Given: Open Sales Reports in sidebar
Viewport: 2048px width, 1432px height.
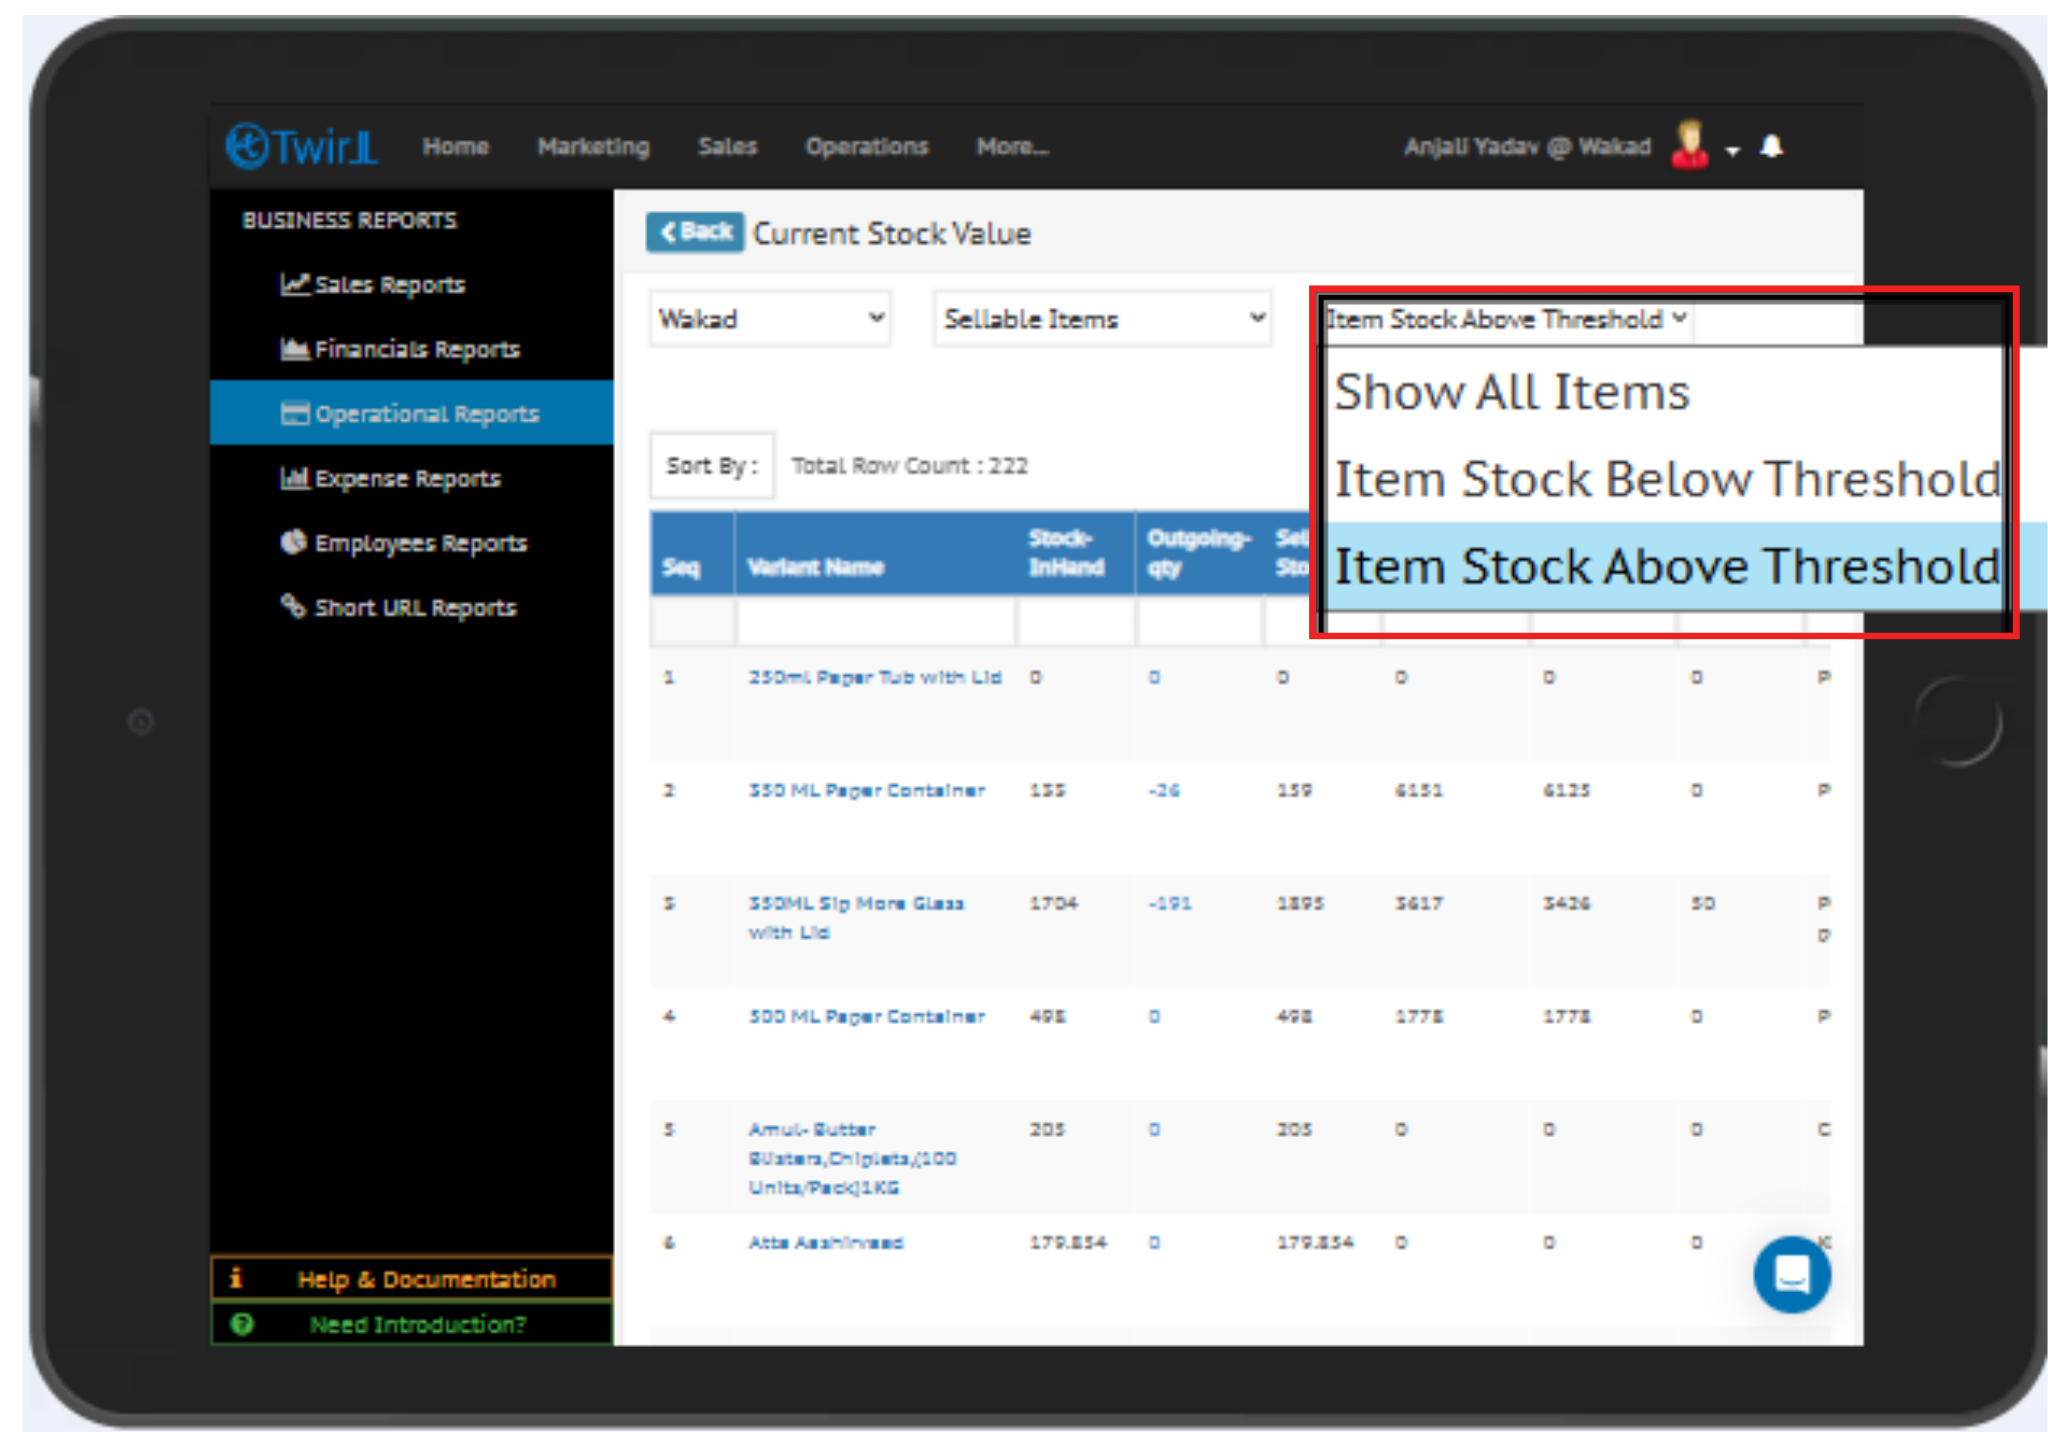Looking at the screenshot, I should 388,285.
